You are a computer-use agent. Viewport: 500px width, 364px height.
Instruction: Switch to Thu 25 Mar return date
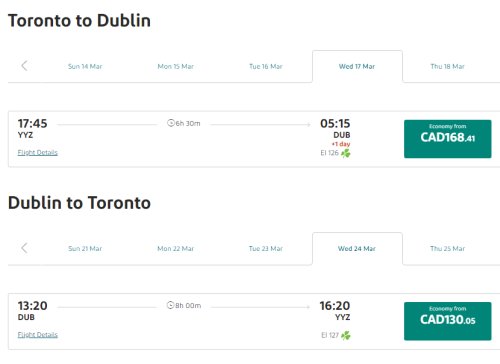447,248
